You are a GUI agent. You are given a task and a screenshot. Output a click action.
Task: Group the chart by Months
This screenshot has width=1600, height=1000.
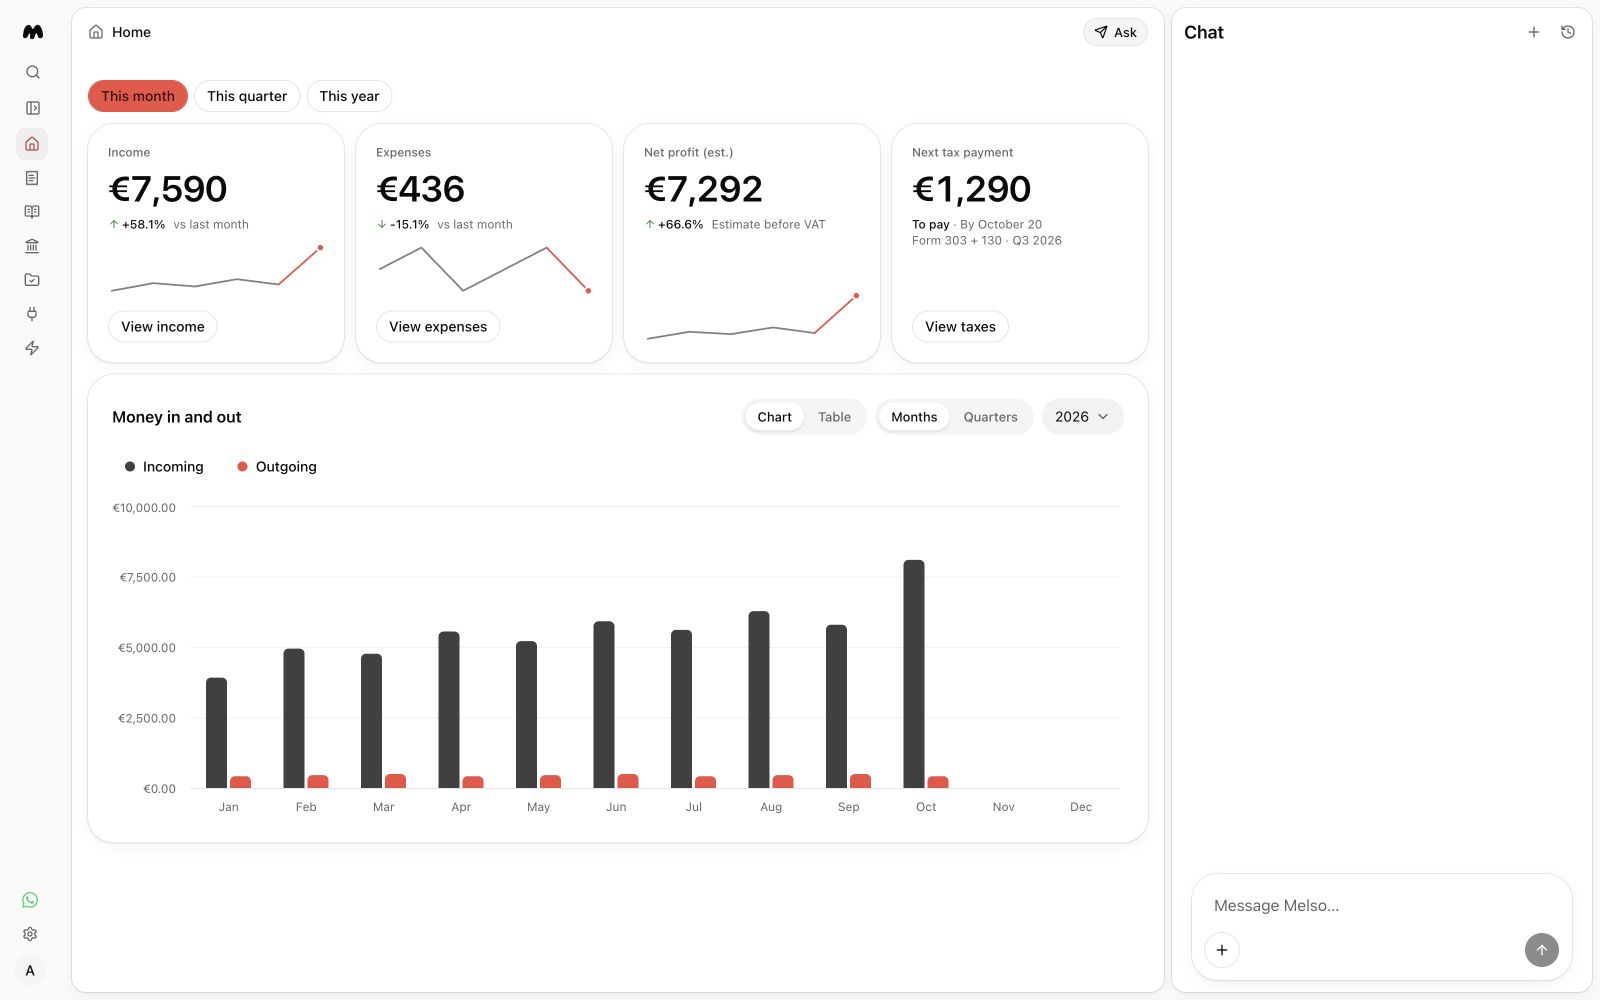(914, 417)
